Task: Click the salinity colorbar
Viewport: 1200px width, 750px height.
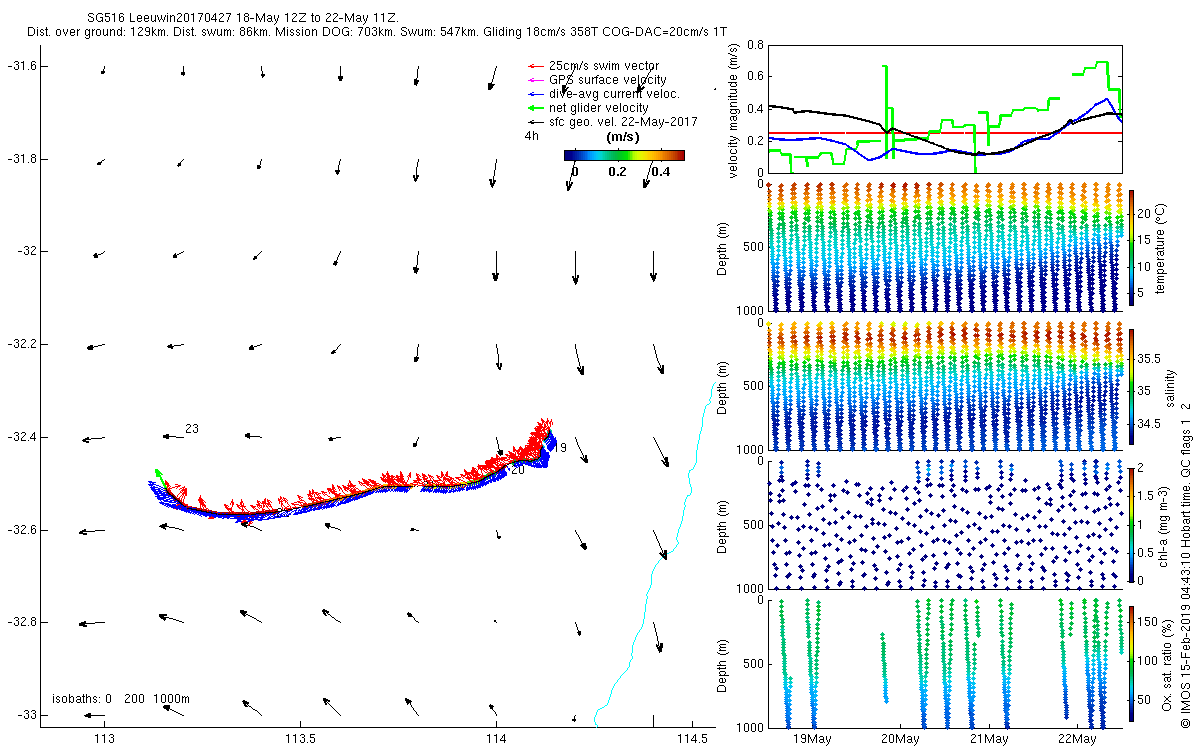Action: pos(1133,389)
